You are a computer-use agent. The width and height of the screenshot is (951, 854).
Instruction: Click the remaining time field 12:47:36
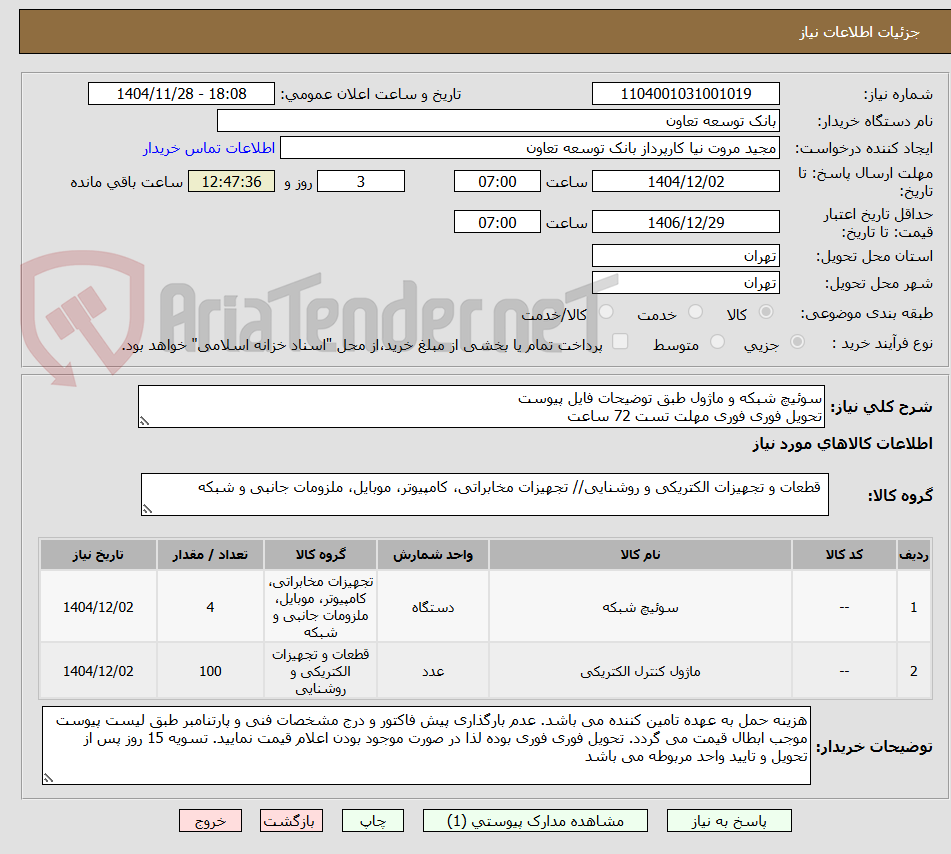point(231,181)
